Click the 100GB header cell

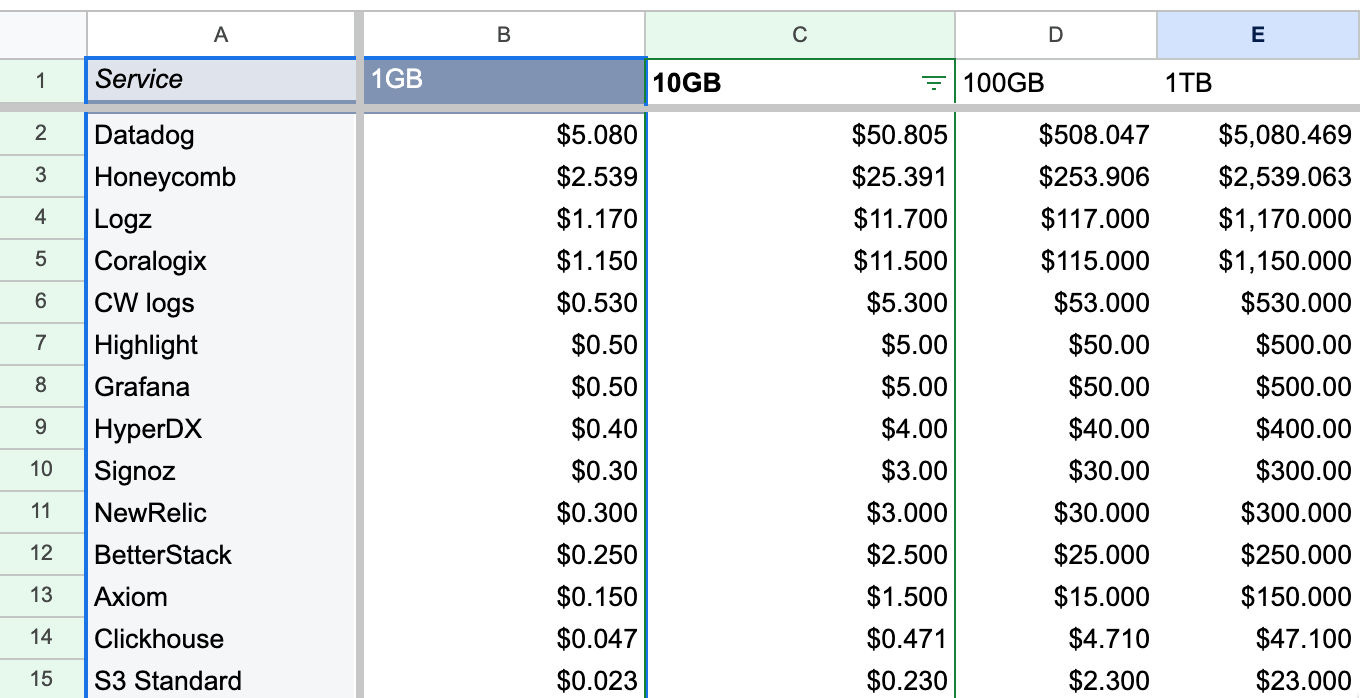coord(1056,80)
